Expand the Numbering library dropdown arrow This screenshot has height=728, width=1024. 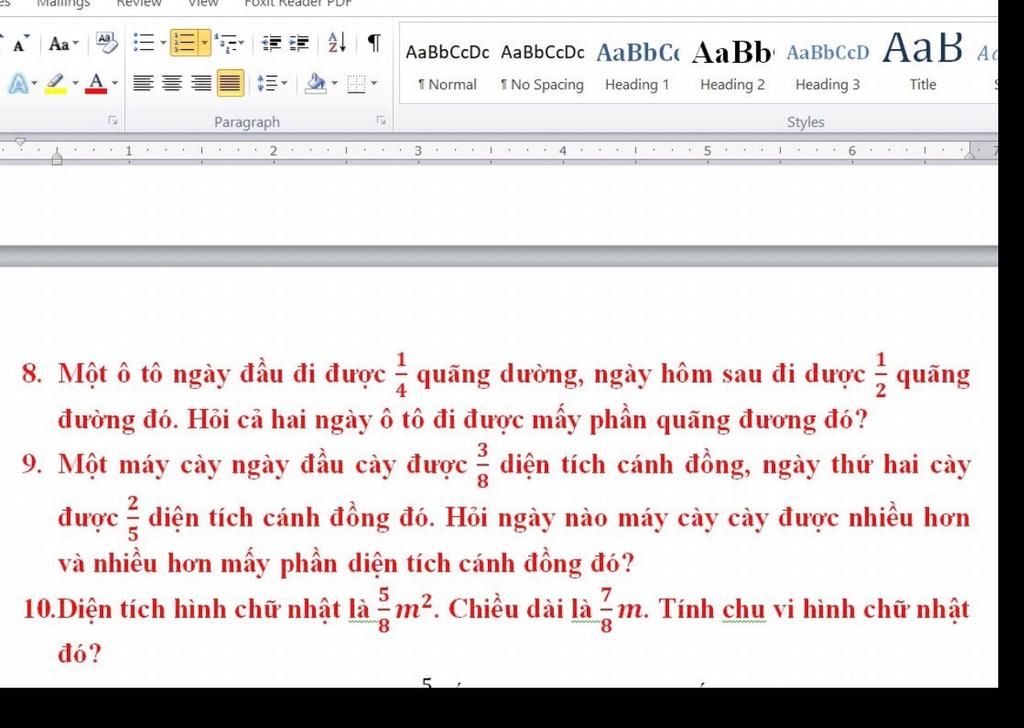[205, 43]
